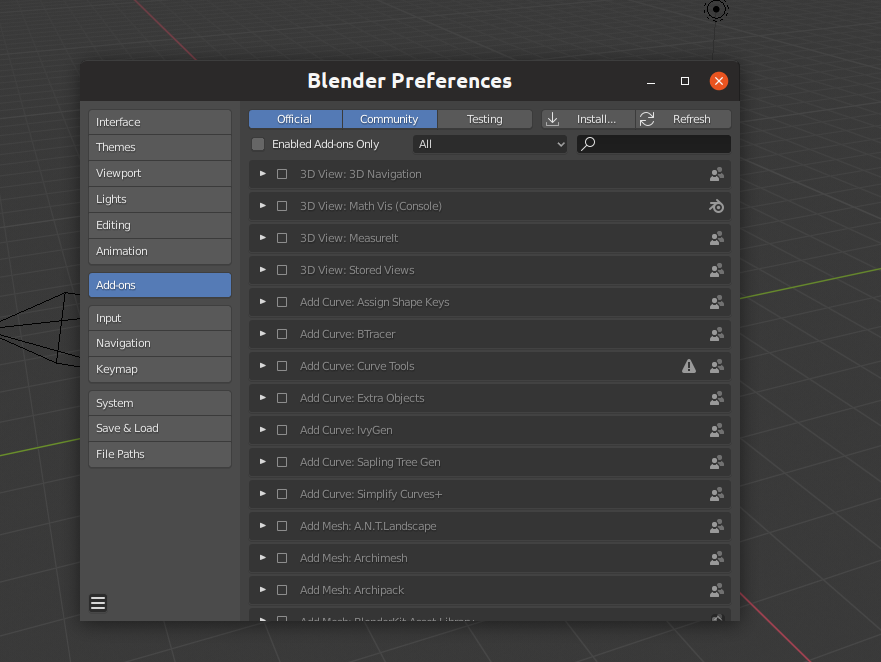Open the Interface preferences section
The height and width of the screenshot is (662, 881).
point(160,122)
